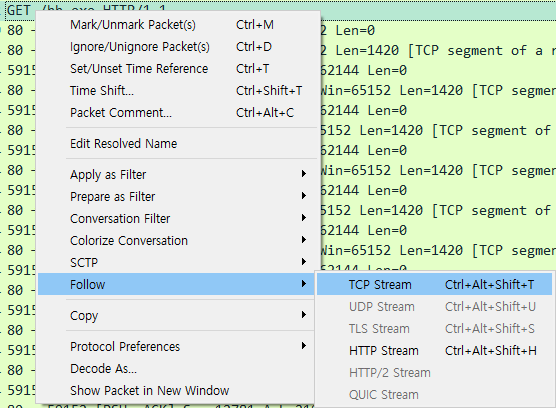Select Mark/Unmark Packet(s) menu entry
Screen dimensions: 556x408
click(x=176, y=25)
